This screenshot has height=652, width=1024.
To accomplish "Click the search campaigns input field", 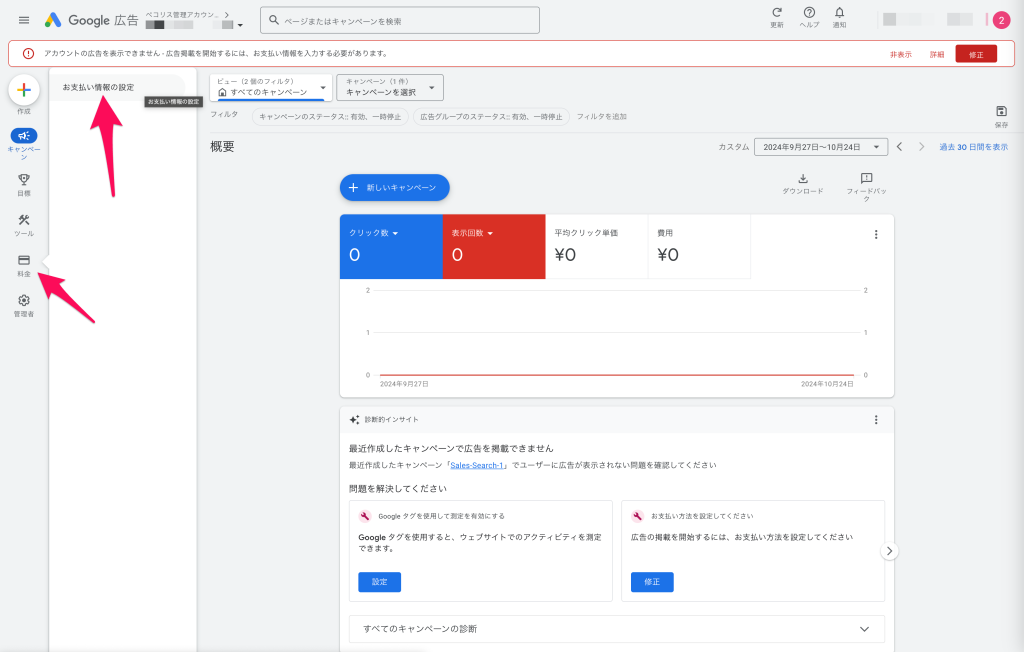I will pyautogui.click(x=400, y=20).
